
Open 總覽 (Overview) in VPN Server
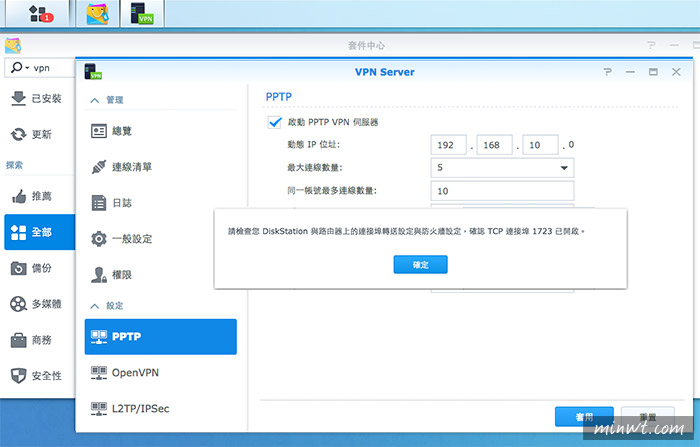161,131
